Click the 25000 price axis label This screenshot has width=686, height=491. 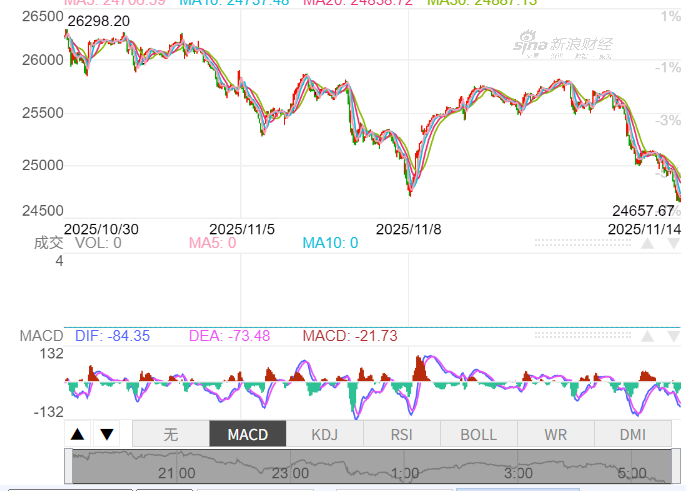[x=43, y=165]
